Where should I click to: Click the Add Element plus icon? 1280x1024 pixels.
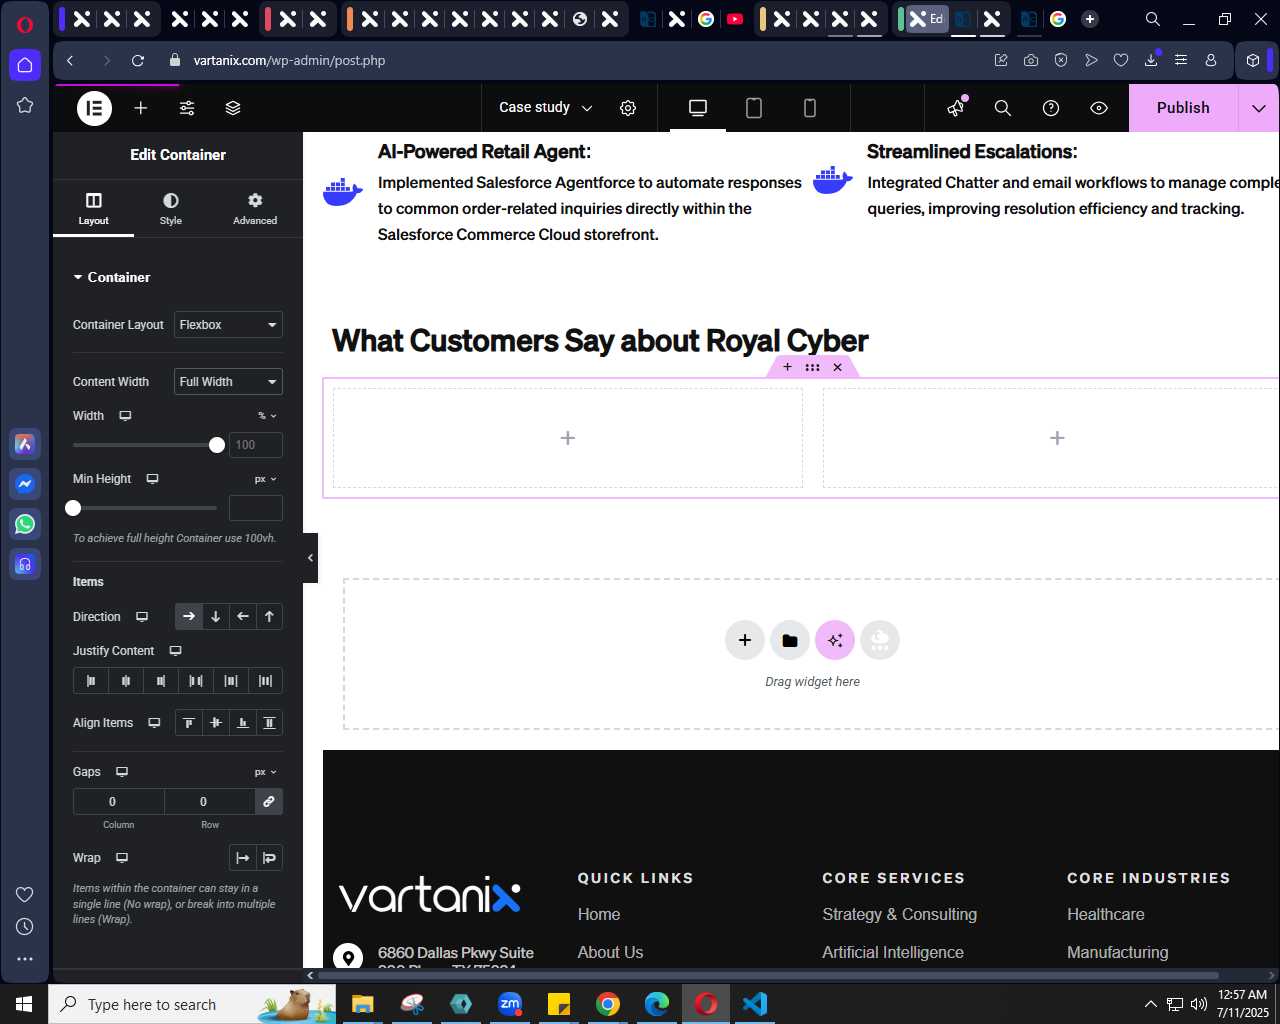(141, 108)
